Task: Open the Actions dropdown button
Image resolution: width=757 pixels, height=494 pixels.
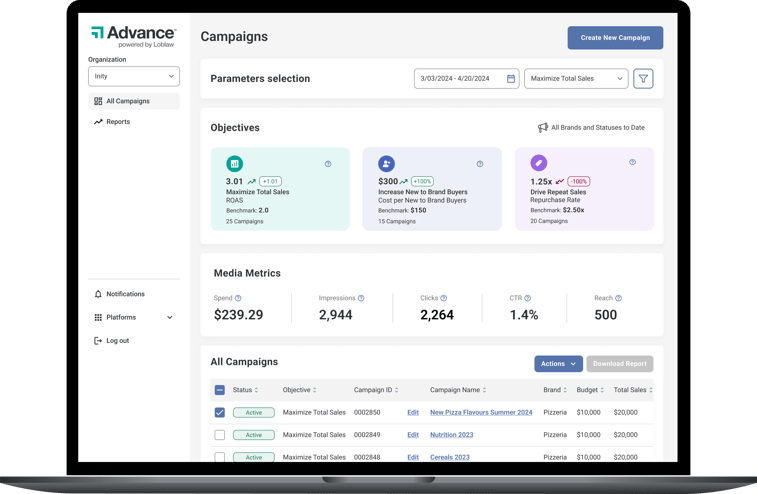Action: 558,364
